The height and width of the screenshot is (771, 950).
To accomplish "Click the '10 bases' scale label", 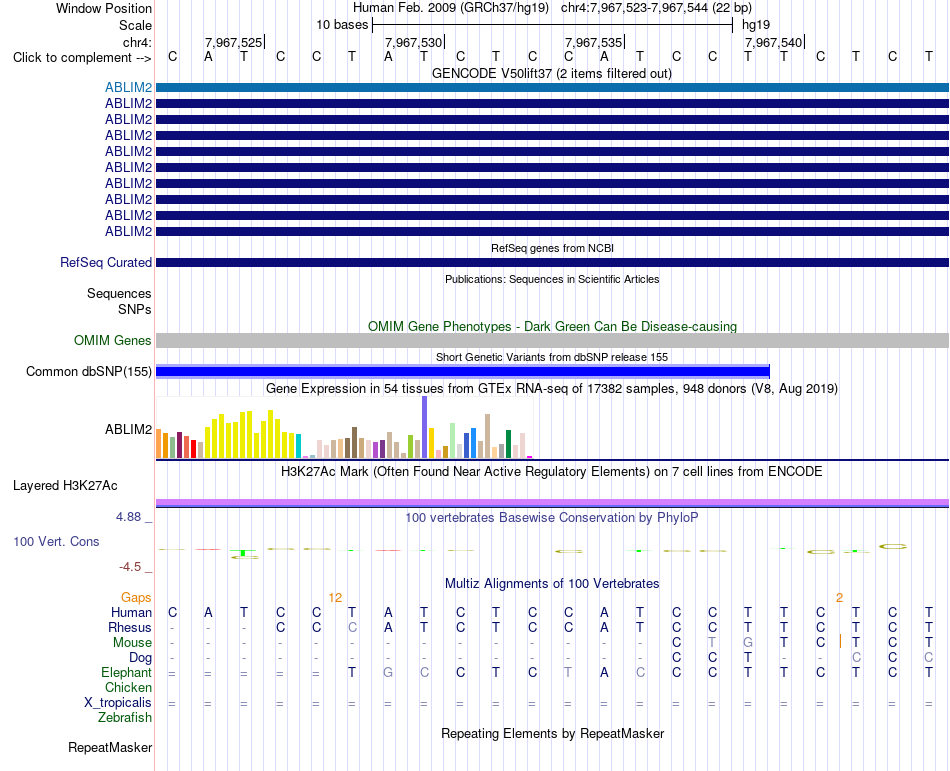I will (x=342, y=25).
